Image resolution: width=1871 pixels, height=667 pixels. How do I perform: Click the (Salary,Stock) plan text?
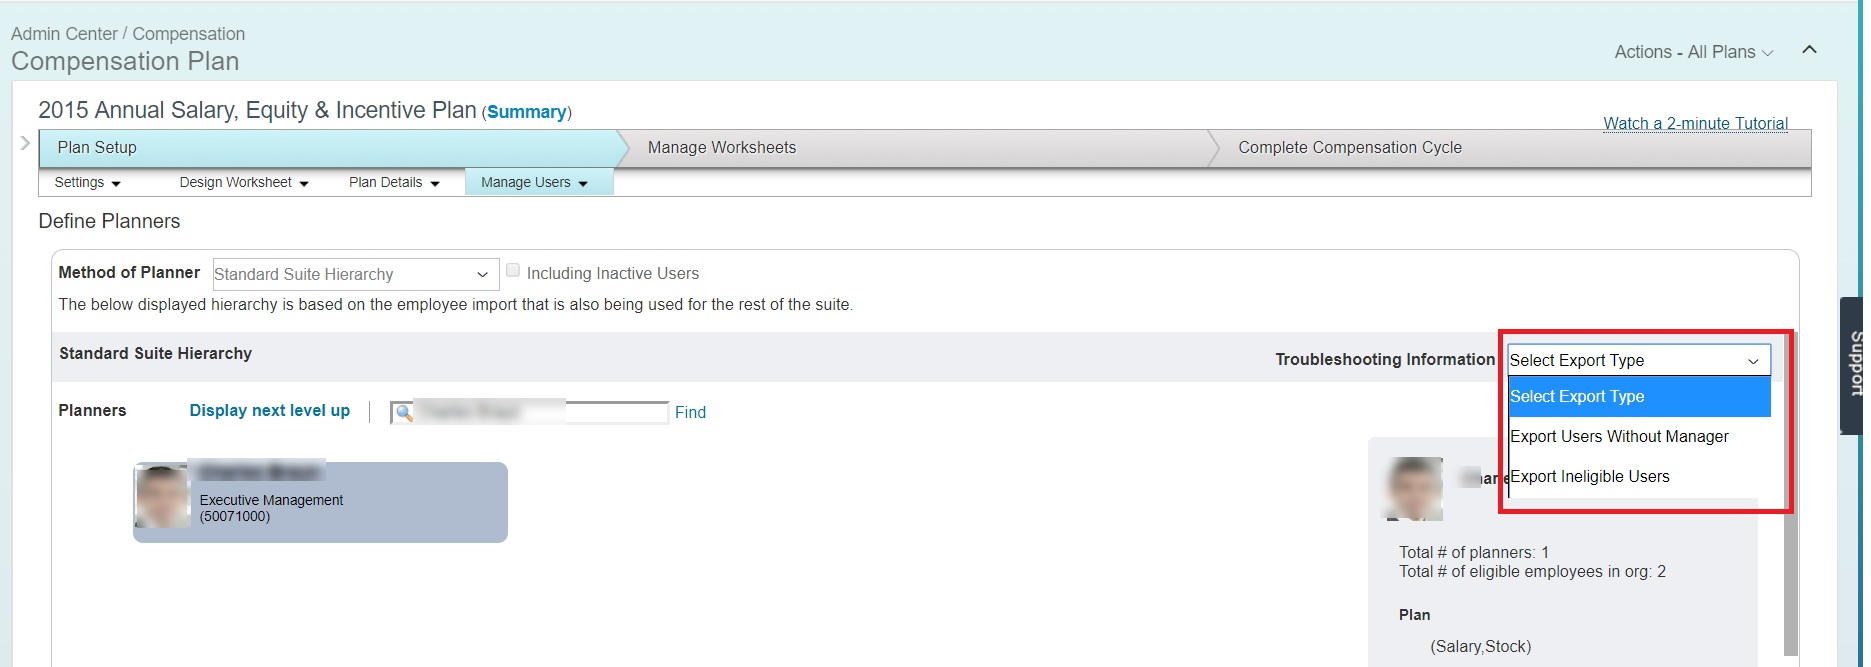tap(1481, 646)
